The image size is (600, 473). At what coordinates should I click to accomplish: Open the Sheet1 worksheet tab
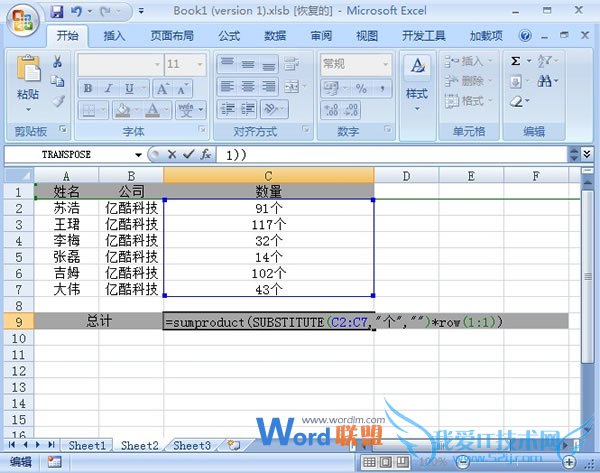pos(87,445)
